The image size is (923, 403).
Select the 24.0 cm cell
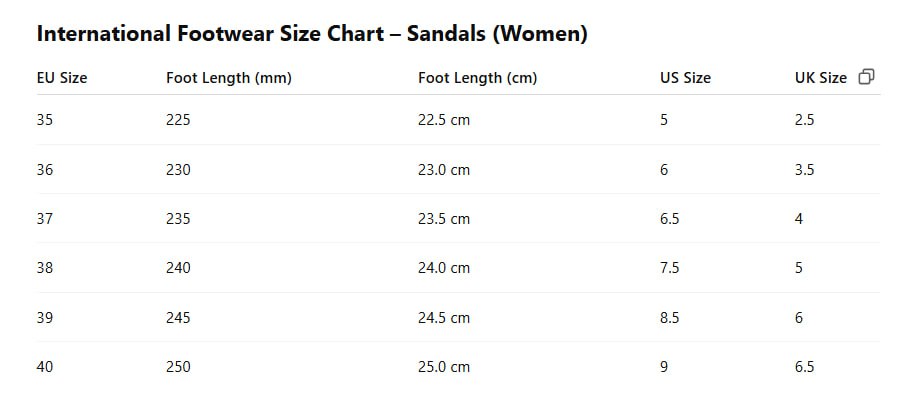(444, 268)
